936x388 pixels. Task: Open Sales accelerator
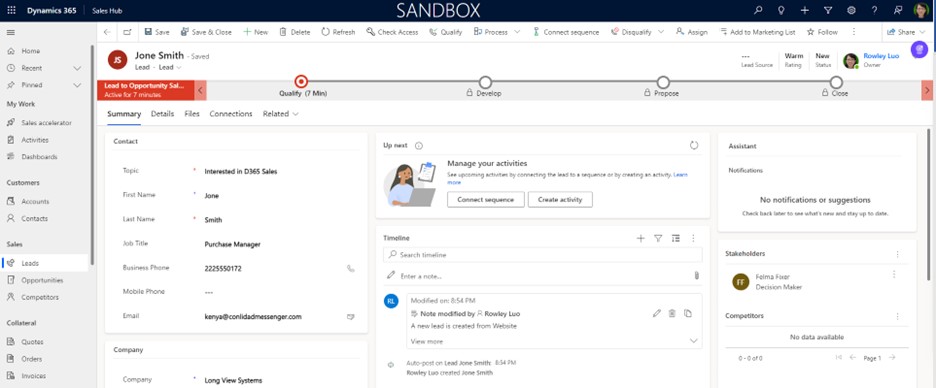pos(45,123)
